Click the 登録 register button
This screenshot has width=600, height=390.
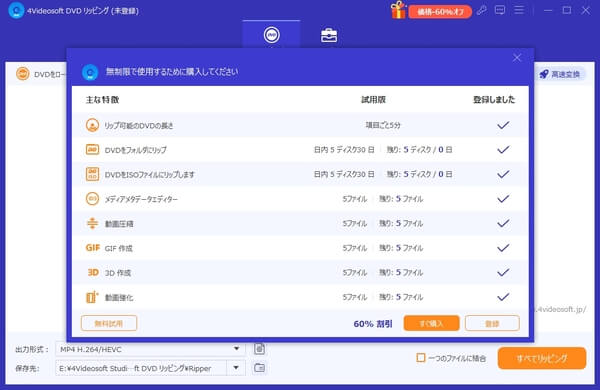(x=492, y=323)
